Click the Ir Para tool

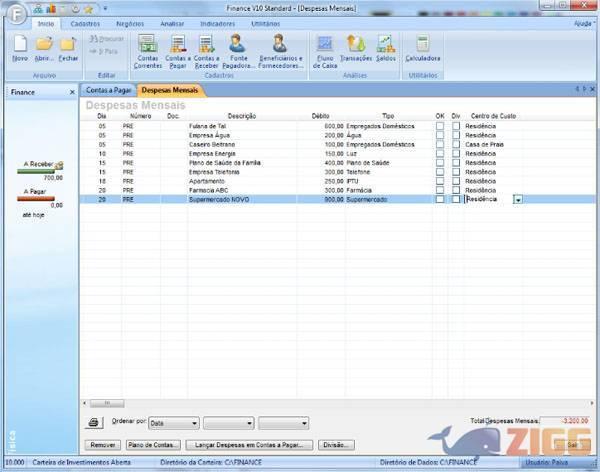click(103, 51)
